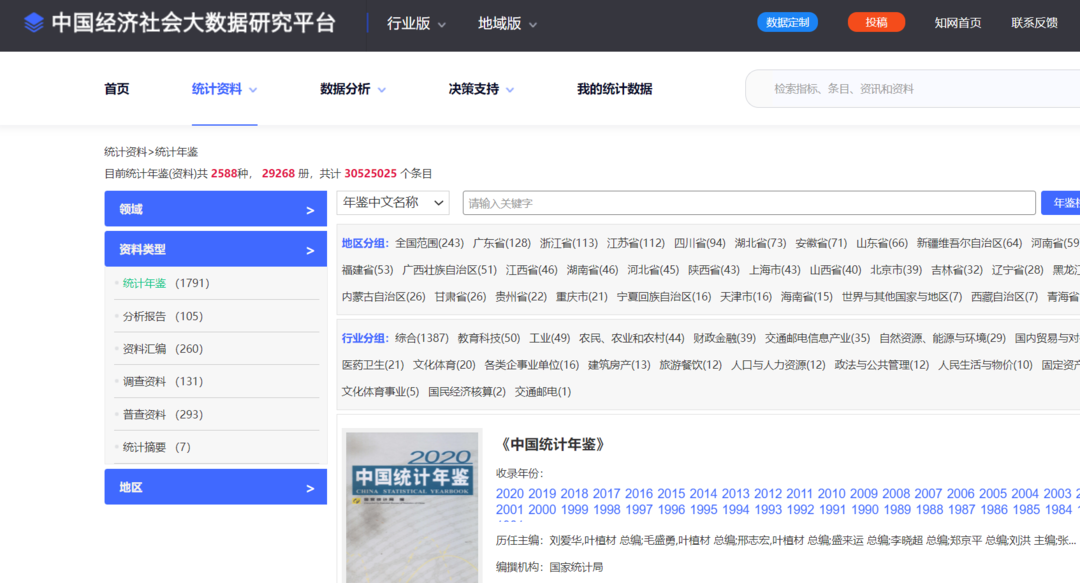The image size is (1080, 583).
Task: Click the yearbook keyword input field
Action: (x=749, y=203)
